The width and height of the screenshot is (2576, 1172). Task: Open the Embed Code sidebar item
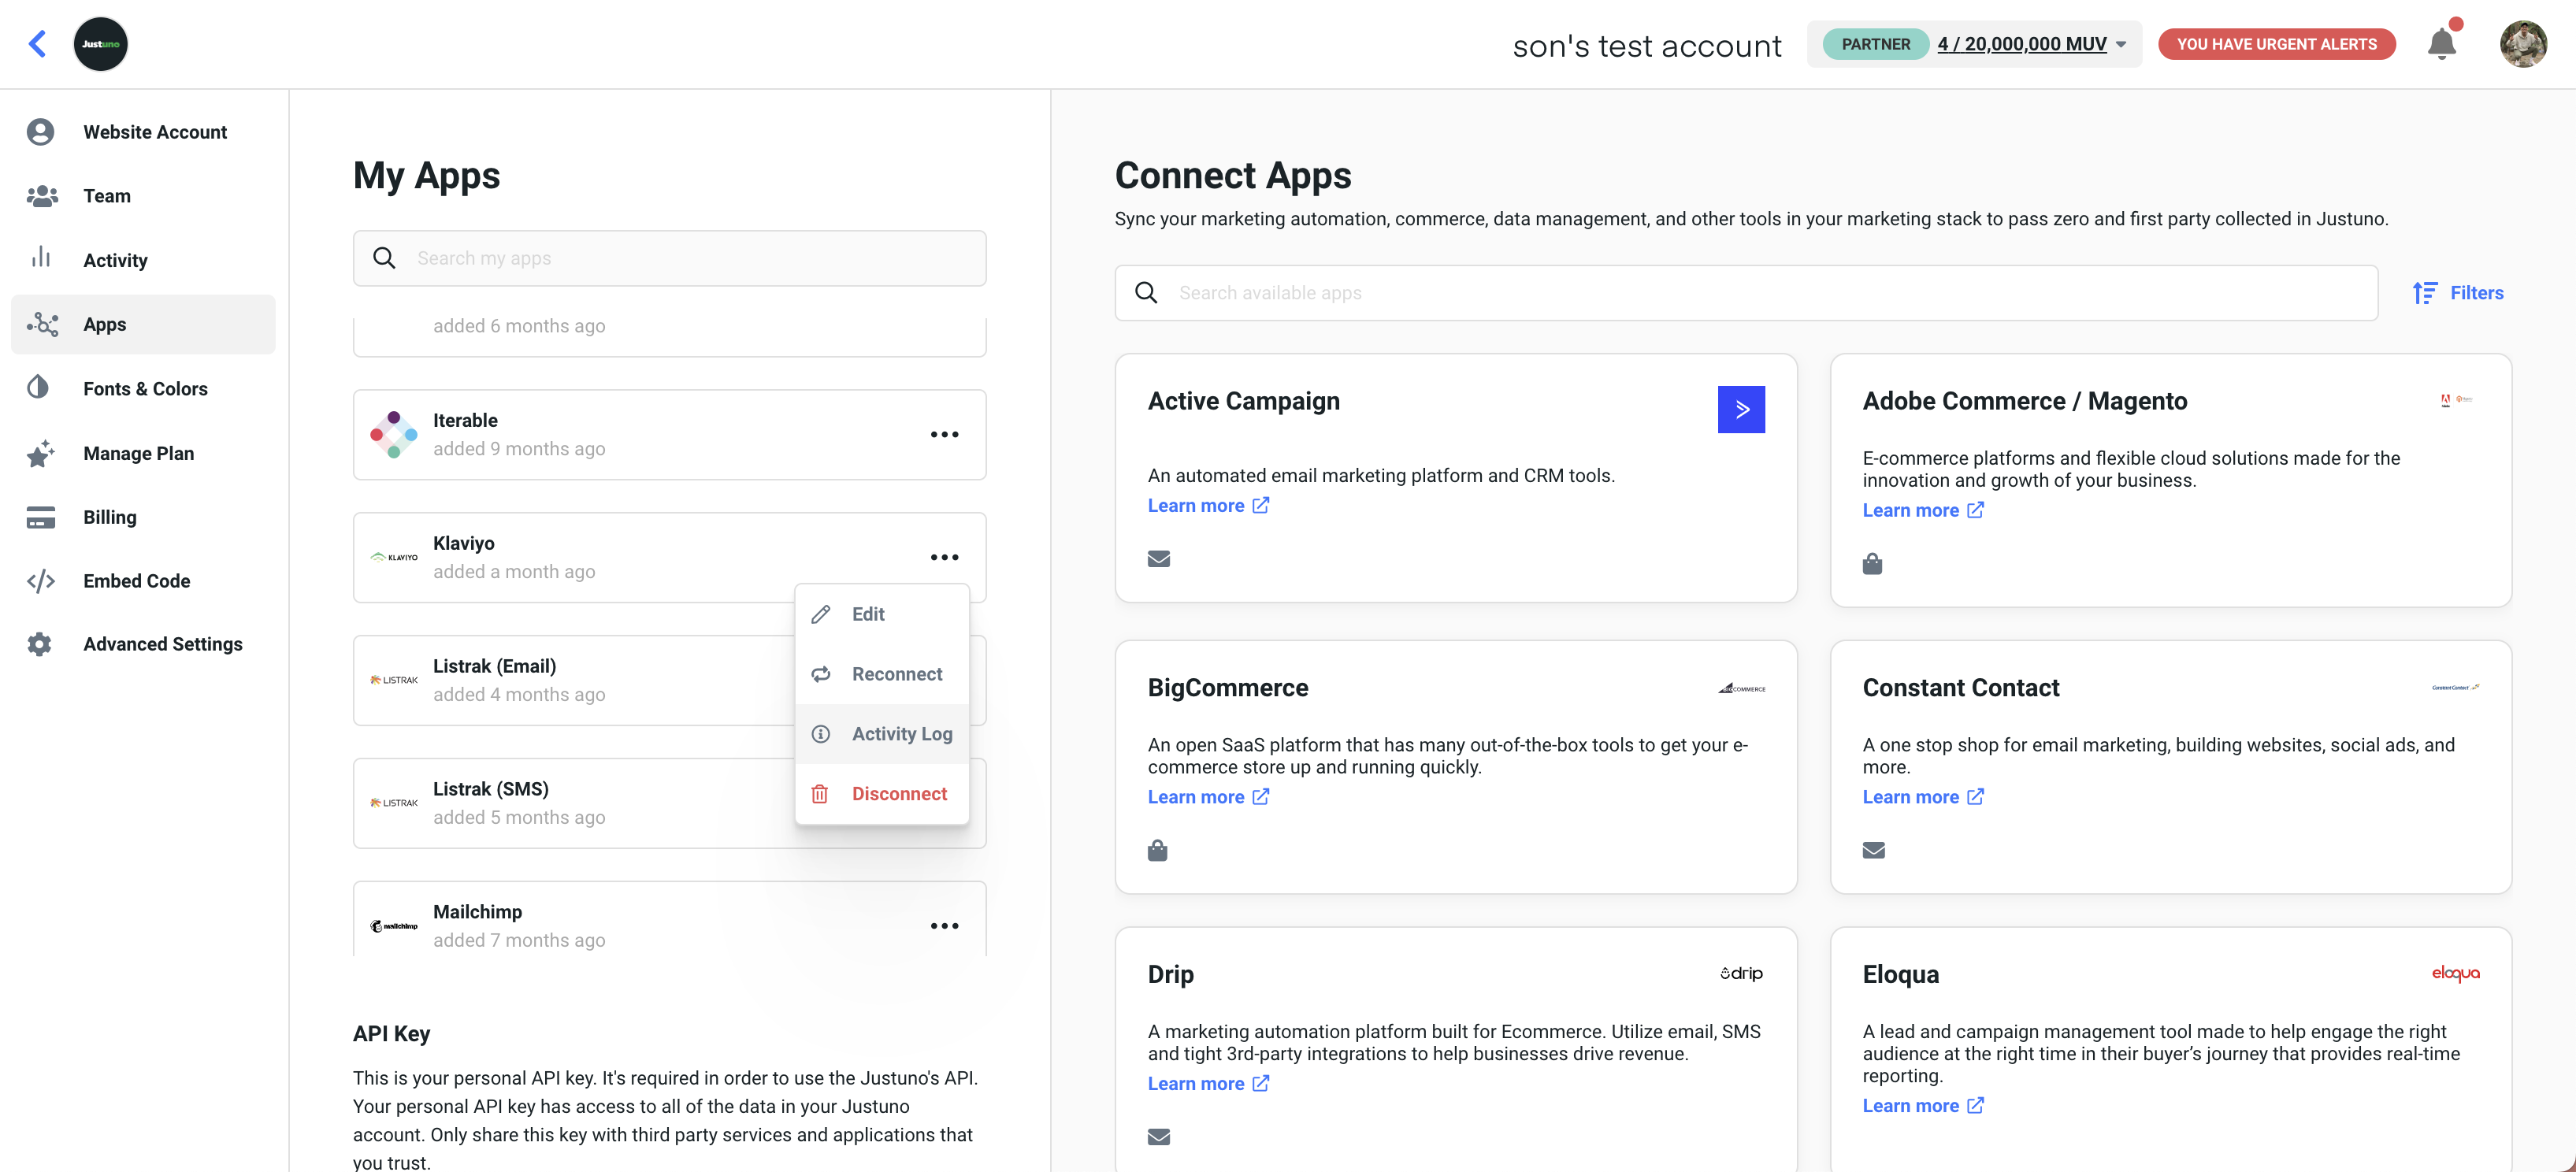[136, 581]
